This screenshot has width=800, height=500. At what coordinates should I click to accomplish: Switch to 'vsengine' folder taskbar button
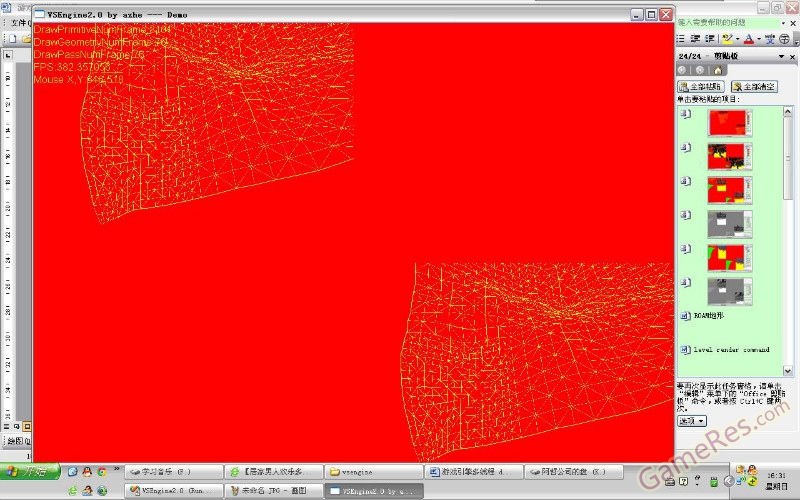(x=374, y=472)
